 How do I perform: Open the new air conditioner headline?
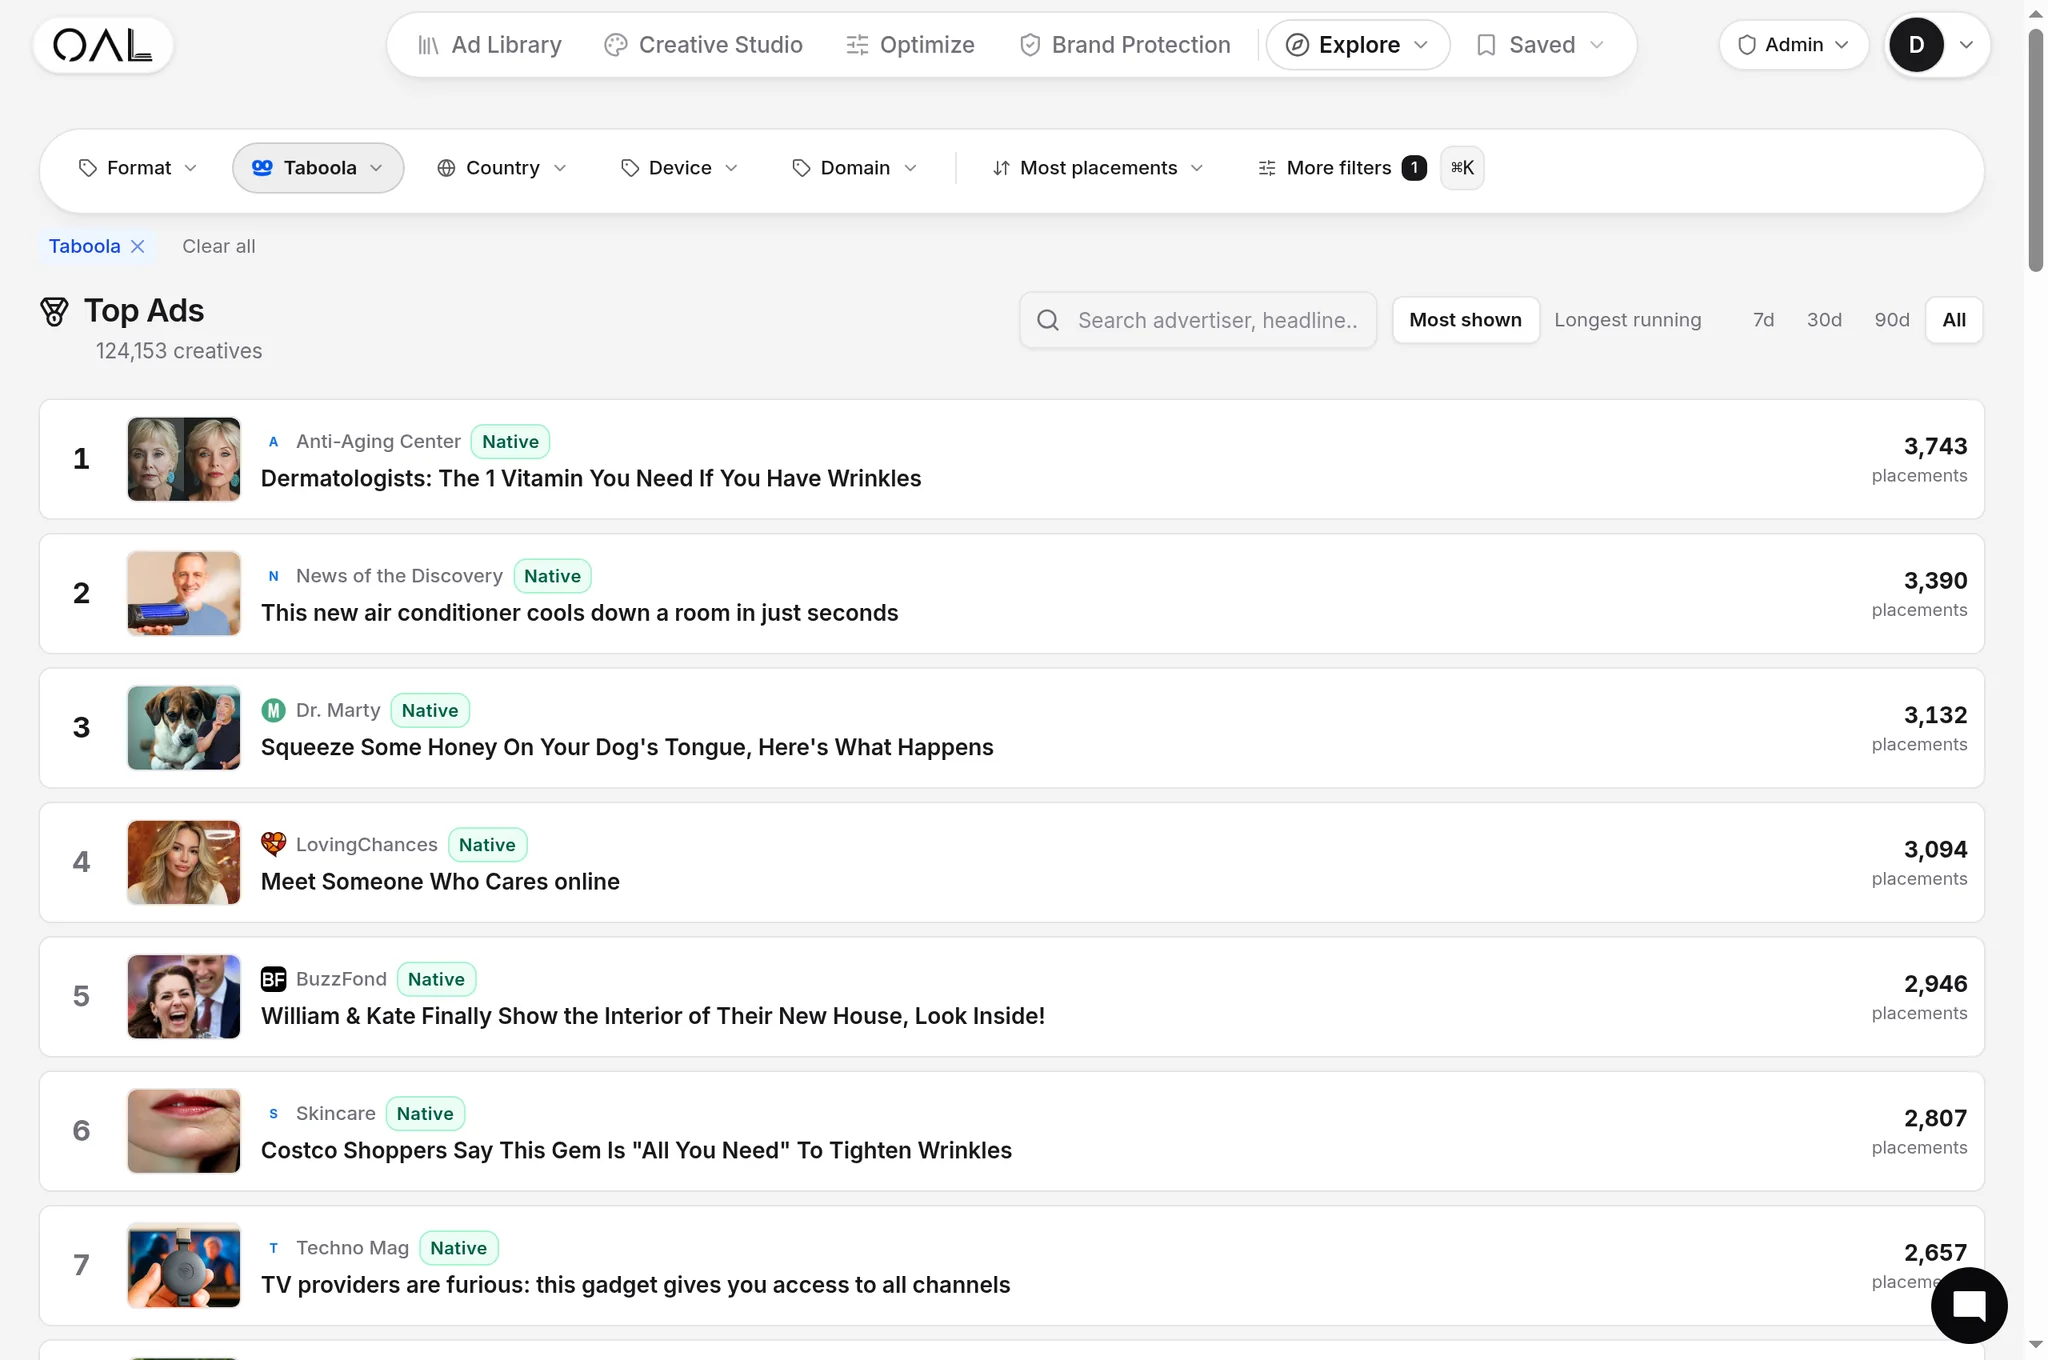point(580,613)
